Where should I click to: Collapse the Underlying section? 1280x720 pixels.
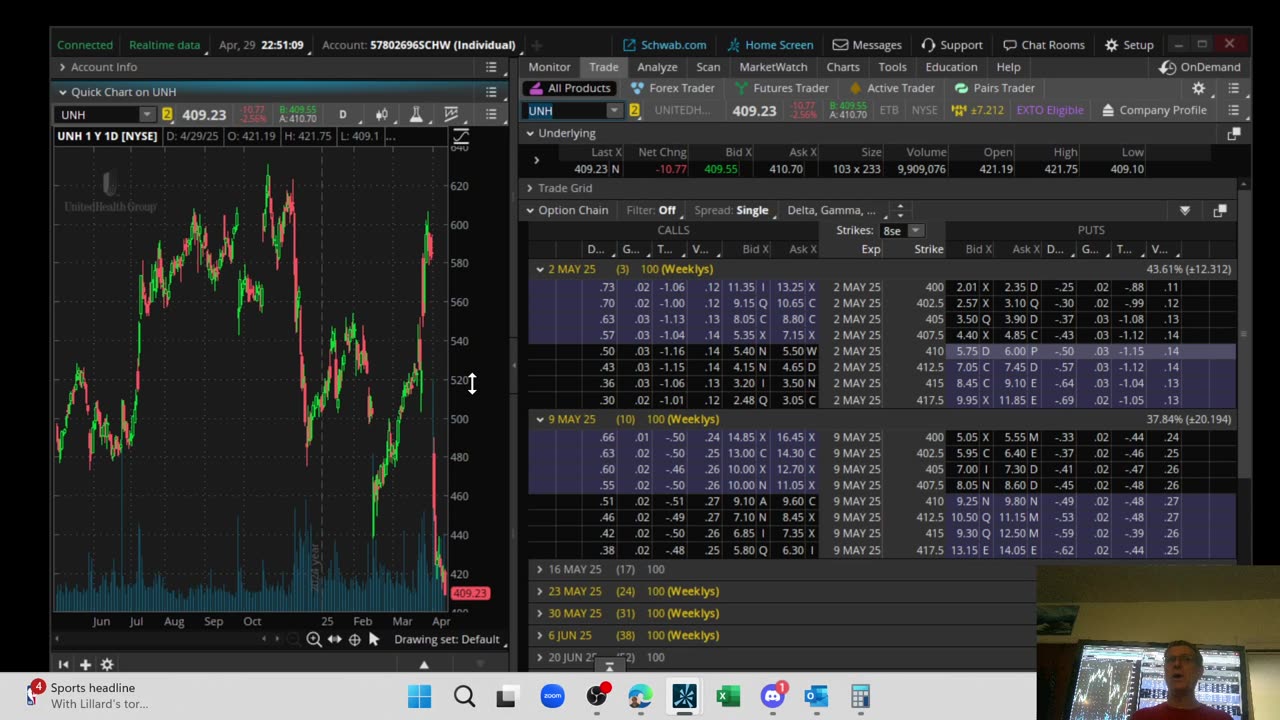(530, 133)
